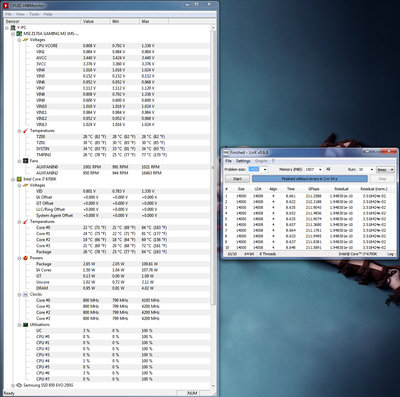Image resolution: width=400 pixels, height=397 pixels.
Task: Click the MSI Z170A motherboard icon
Action: [x=19, y=34]
